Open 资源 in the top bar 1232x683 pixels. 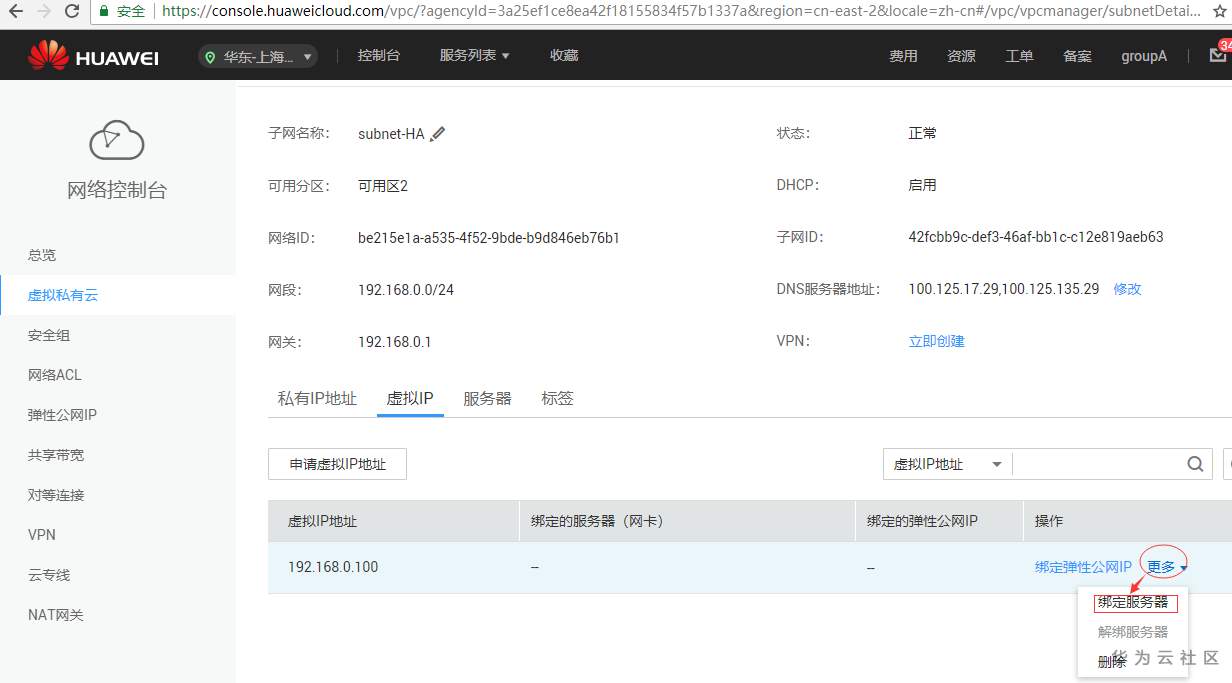pos(961,56)
